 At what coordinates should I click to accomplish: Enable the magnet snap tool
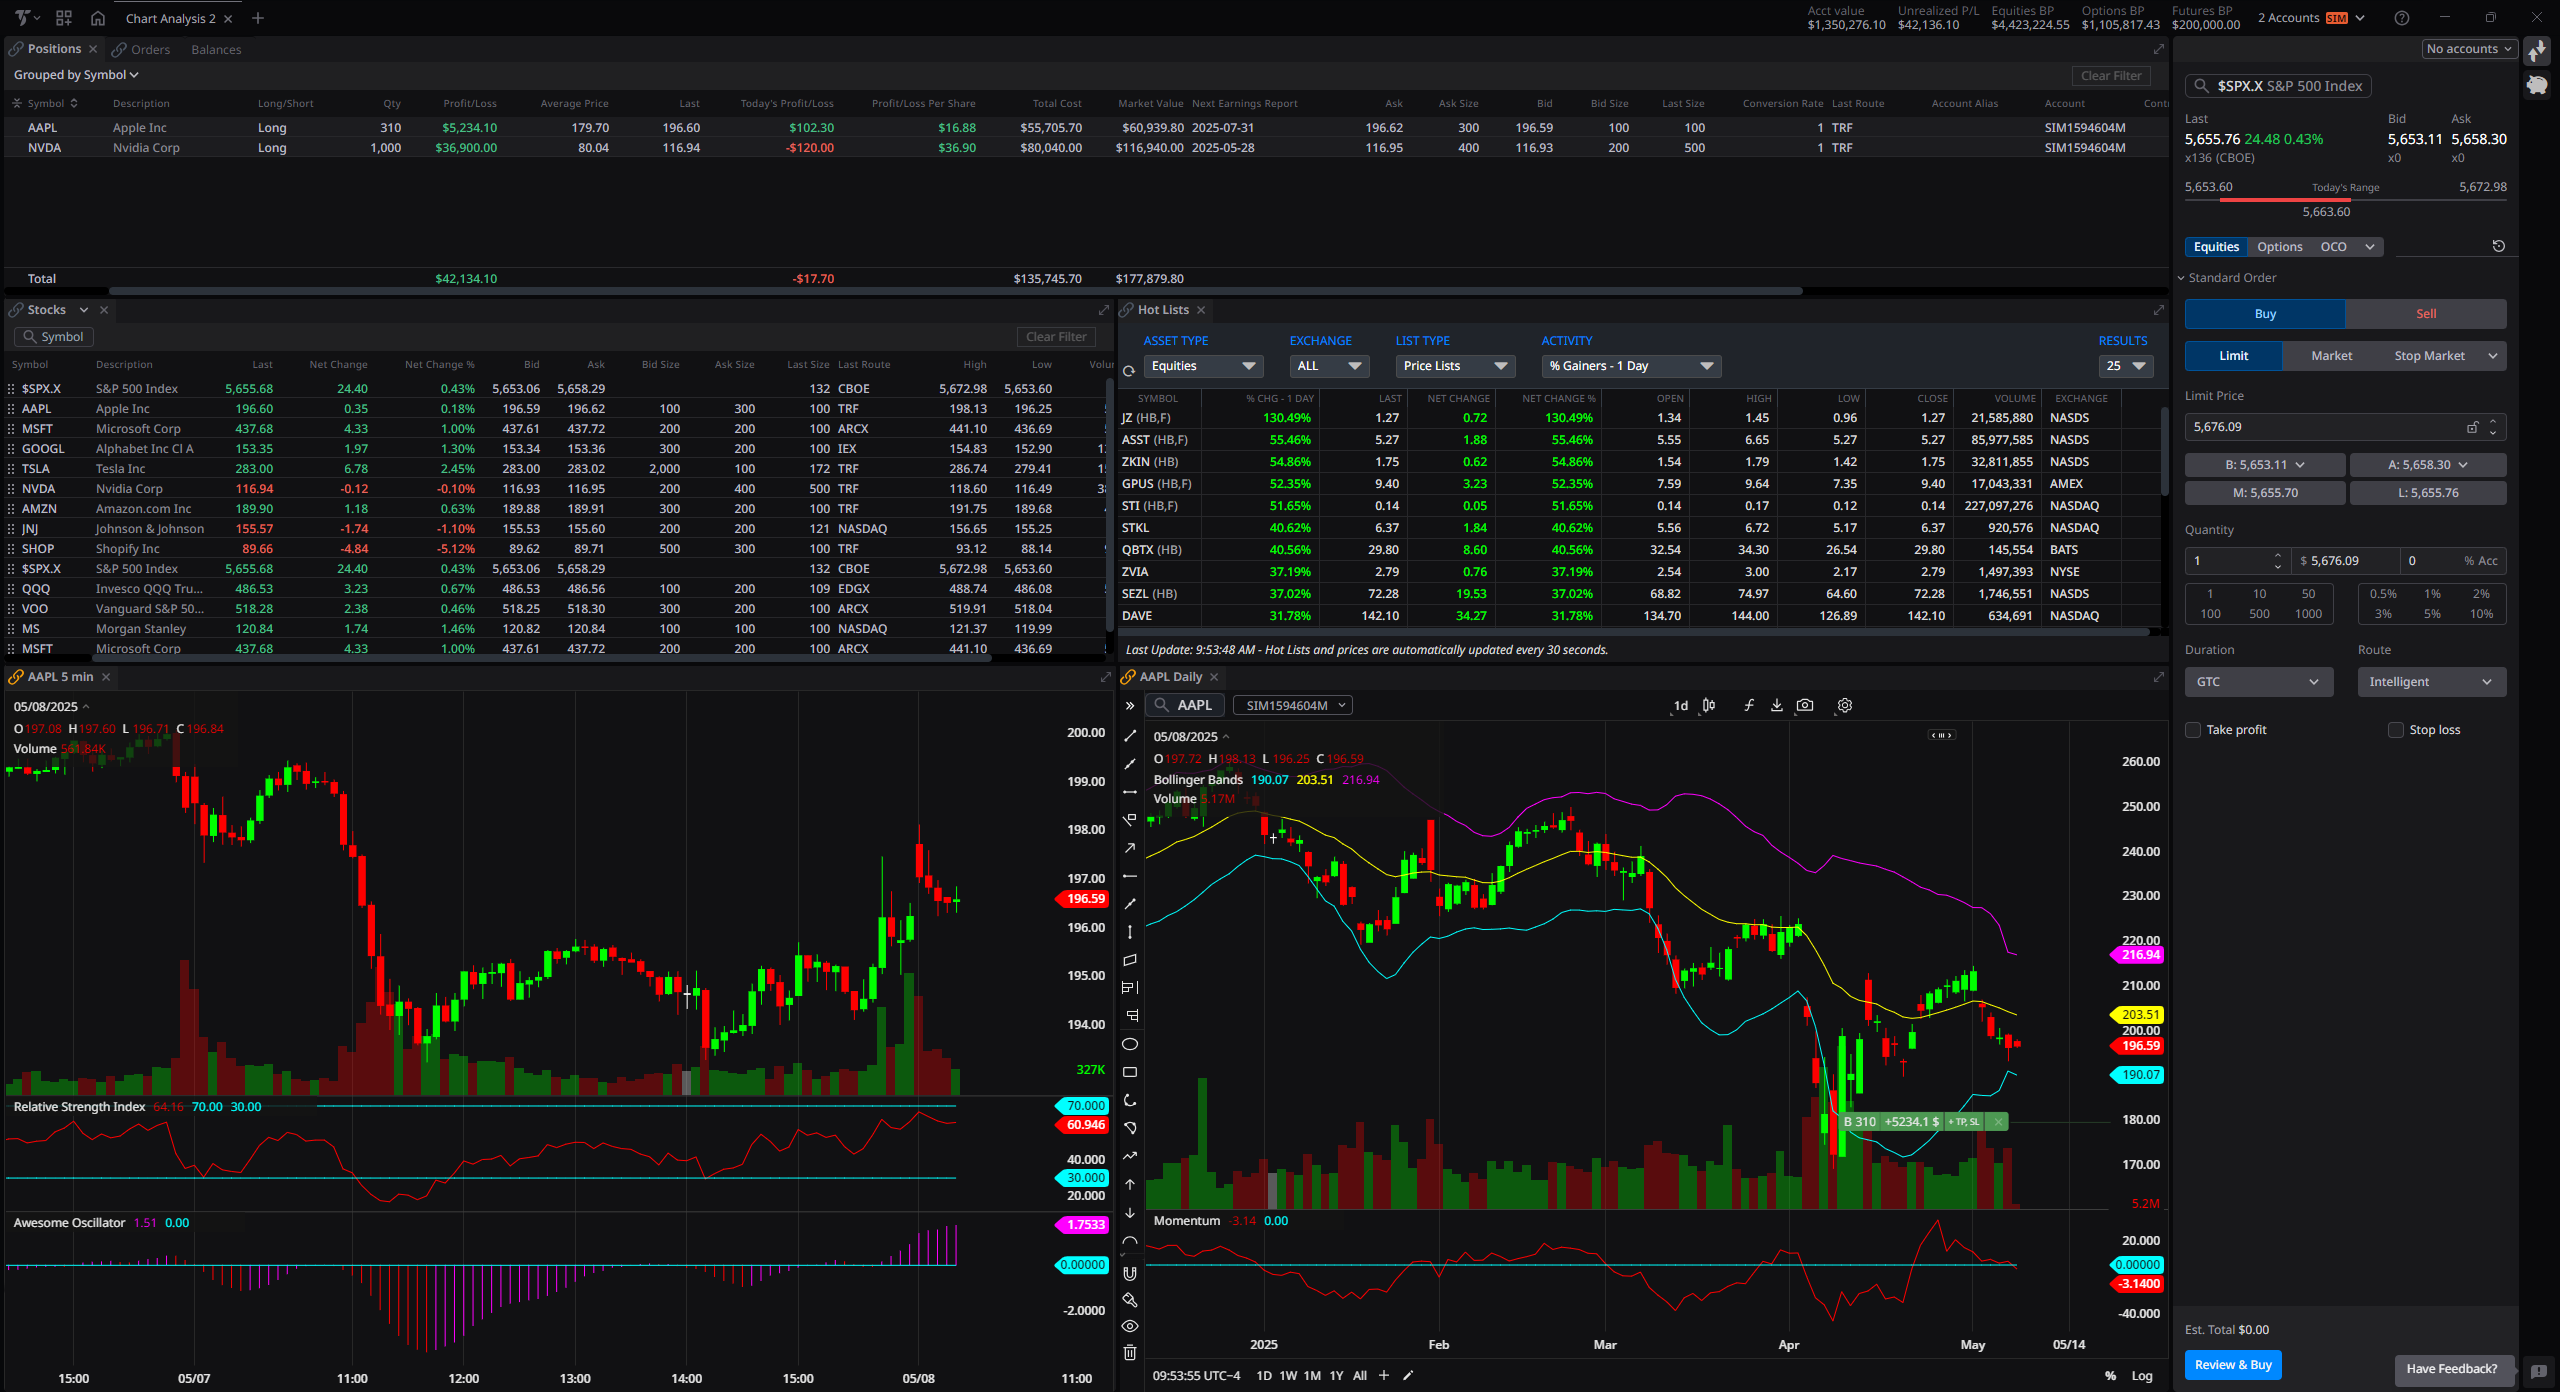pyautogui.click(x=1130, y=1273)
